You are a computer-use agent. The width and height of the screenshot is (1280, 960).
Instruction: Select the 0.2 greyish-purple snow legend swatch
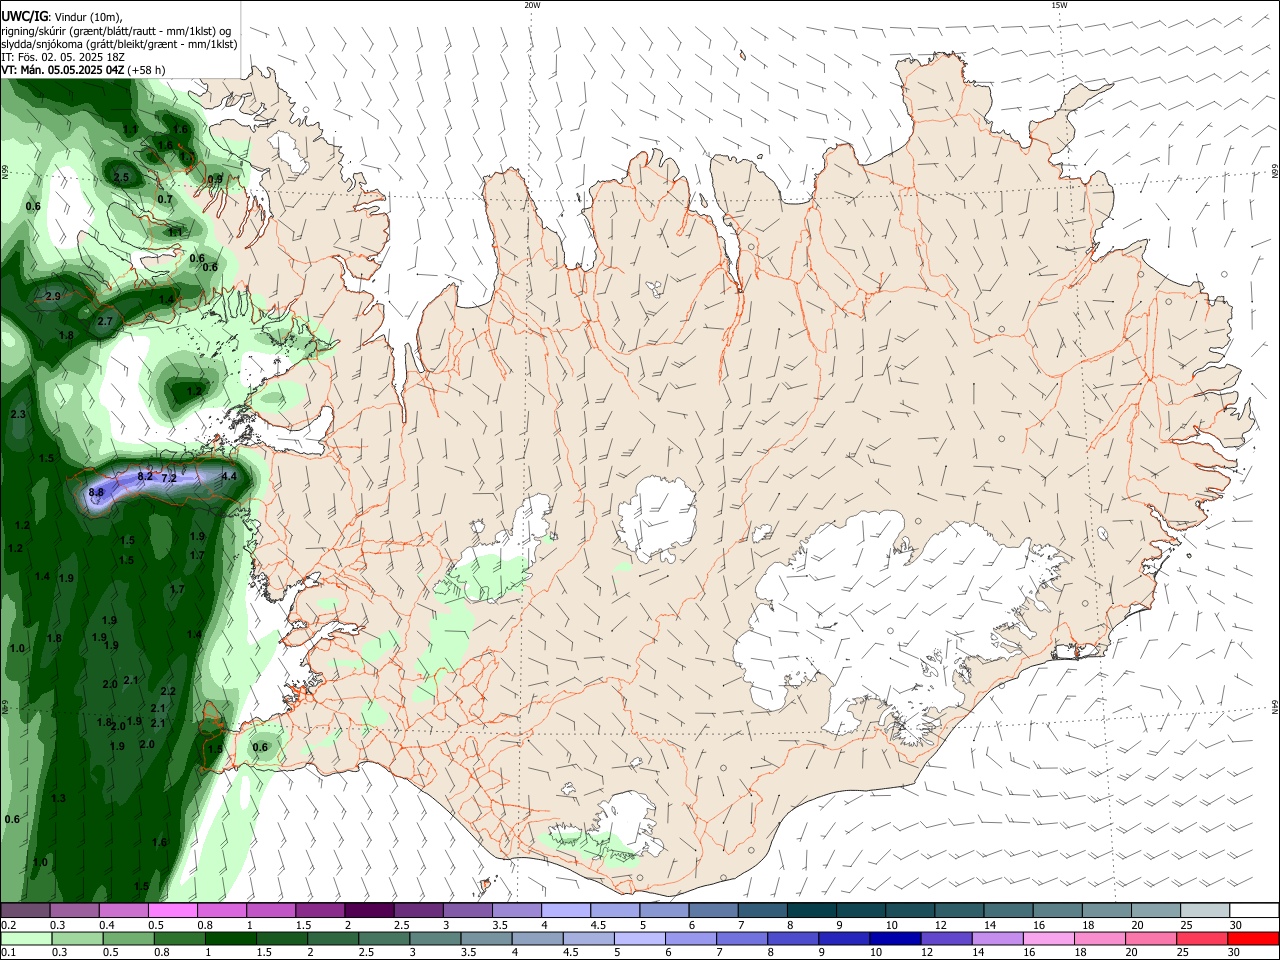coord(25,910)
